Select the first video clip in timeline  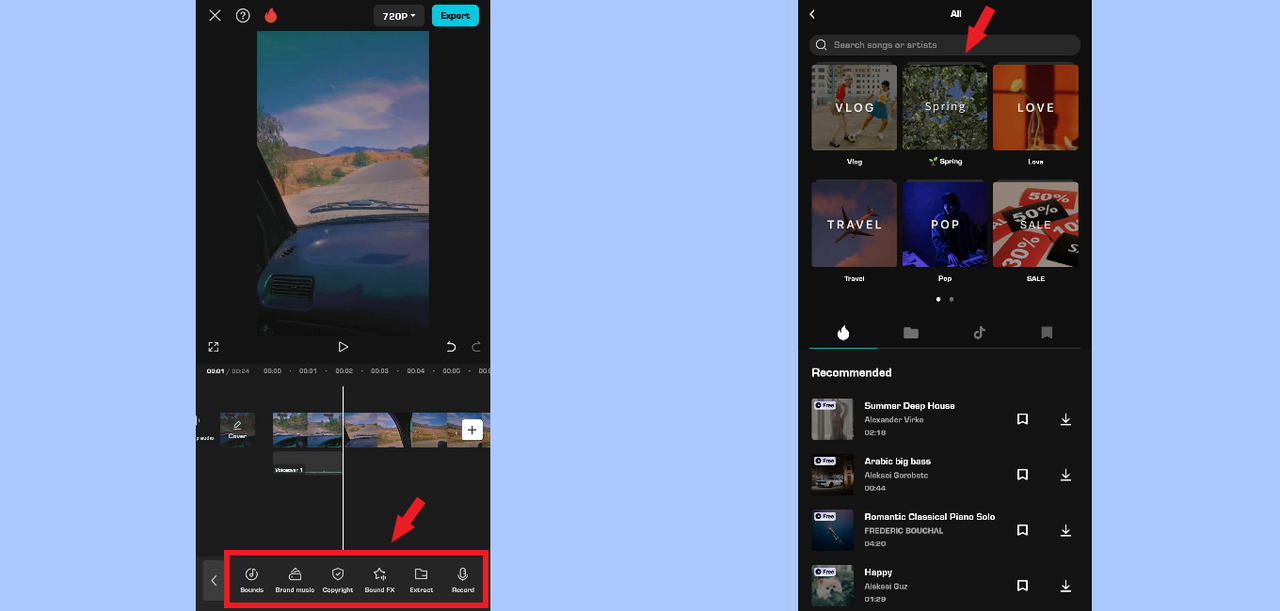click(x=307, y=430)
